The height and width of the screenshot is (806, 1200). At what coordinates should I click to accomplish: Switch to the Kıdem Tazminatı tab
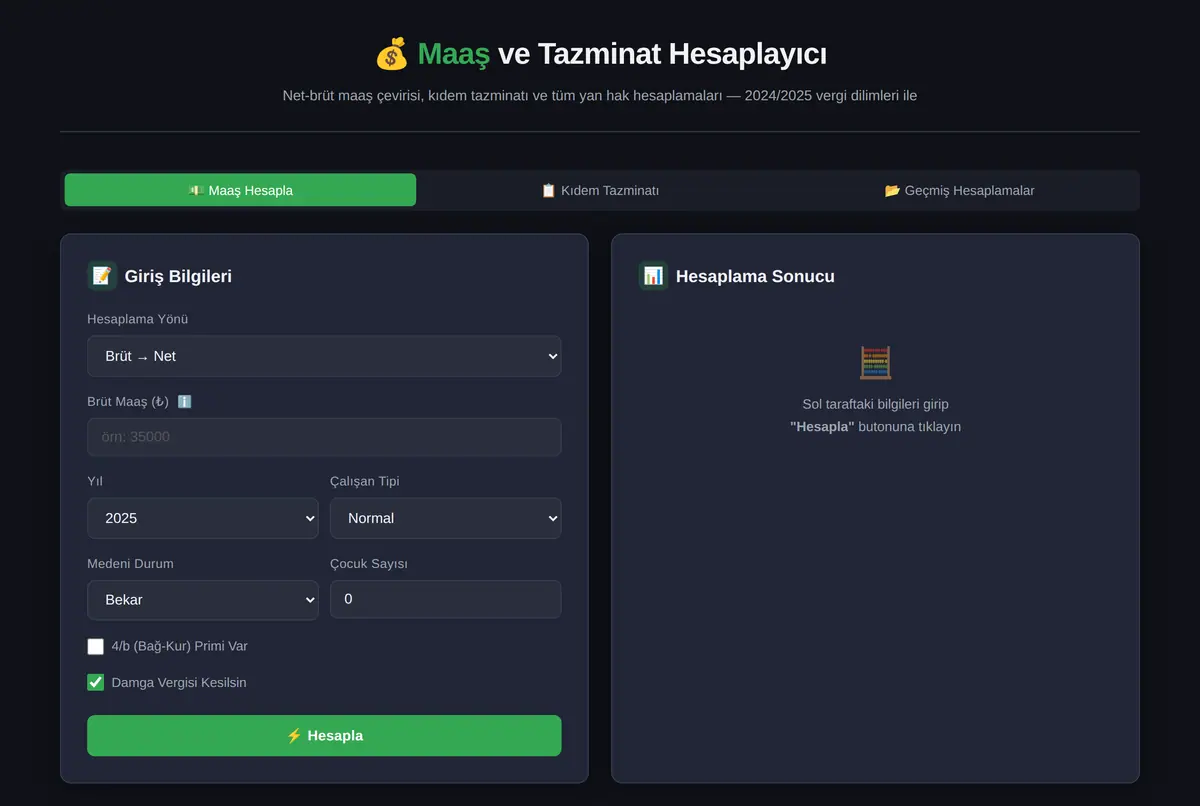pos(600,190)
